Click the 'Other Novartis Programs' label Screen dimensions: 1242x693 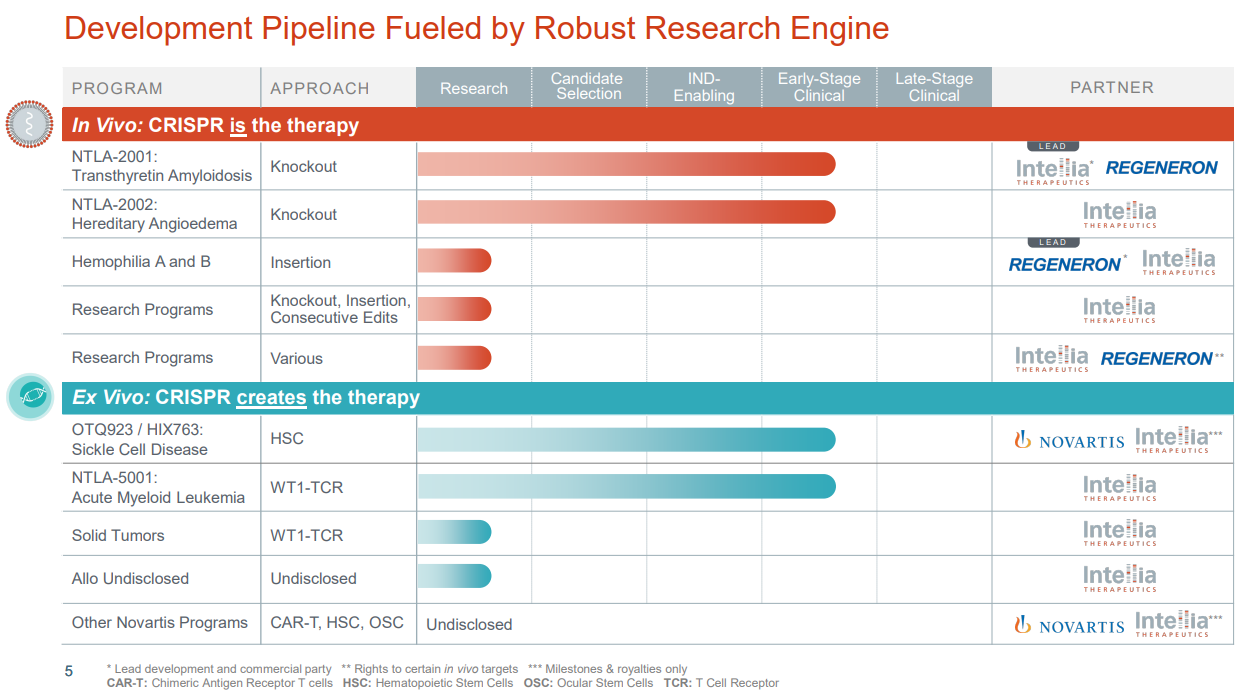(x=160, y=622)
